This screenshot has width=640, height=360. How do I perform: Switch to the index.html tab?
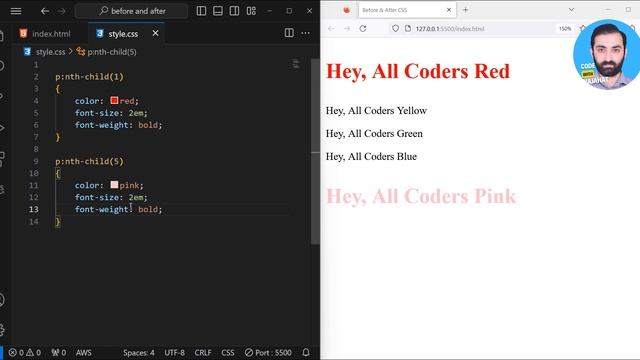45,33
